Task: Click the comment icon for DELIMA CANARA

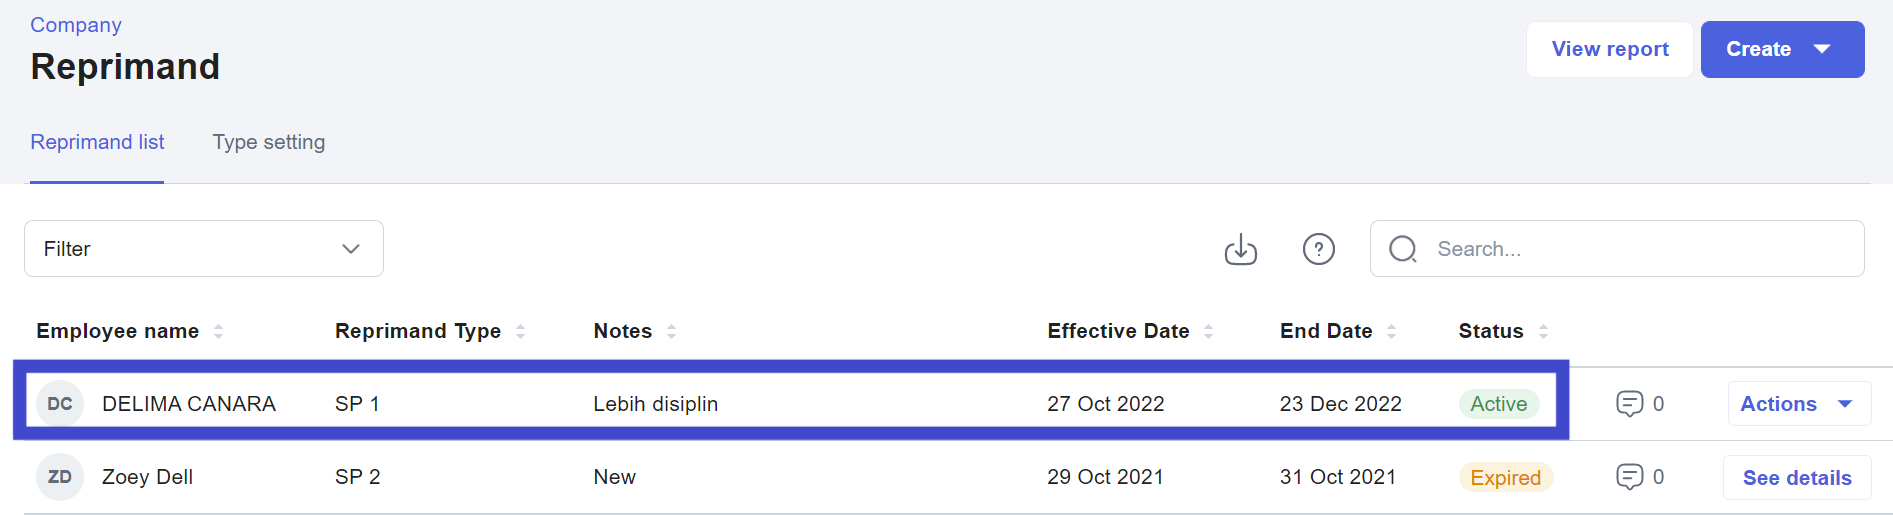Action: (x=1629, y=404)
